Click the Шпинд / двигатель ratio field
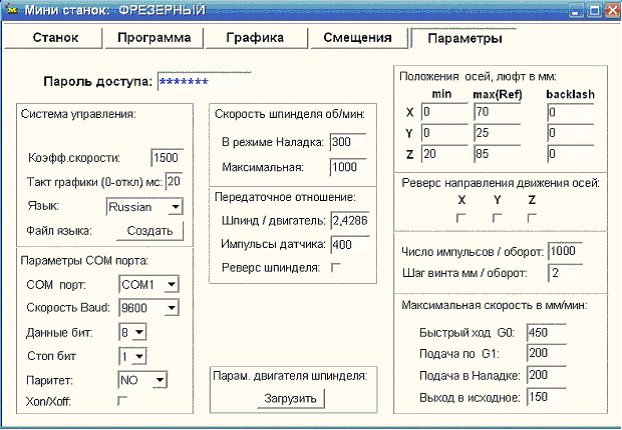622x430 pixels. (x=350, y=221)
